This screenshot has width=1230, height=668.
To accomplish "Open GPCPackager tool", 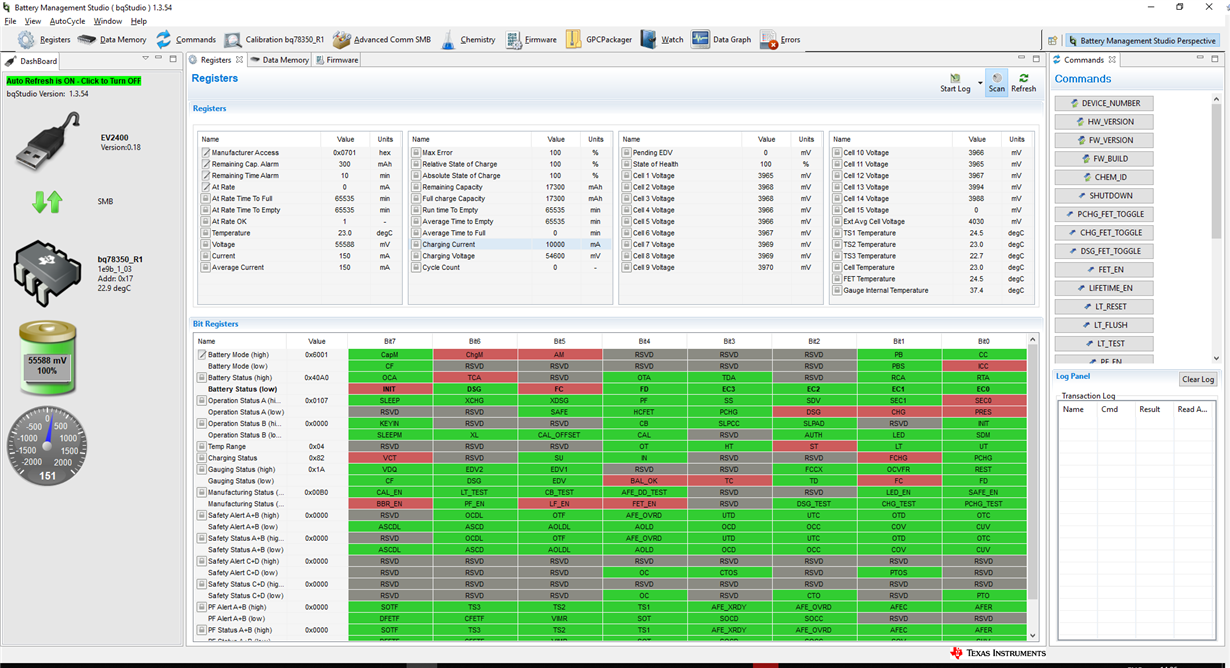I will tap(599, 40).
